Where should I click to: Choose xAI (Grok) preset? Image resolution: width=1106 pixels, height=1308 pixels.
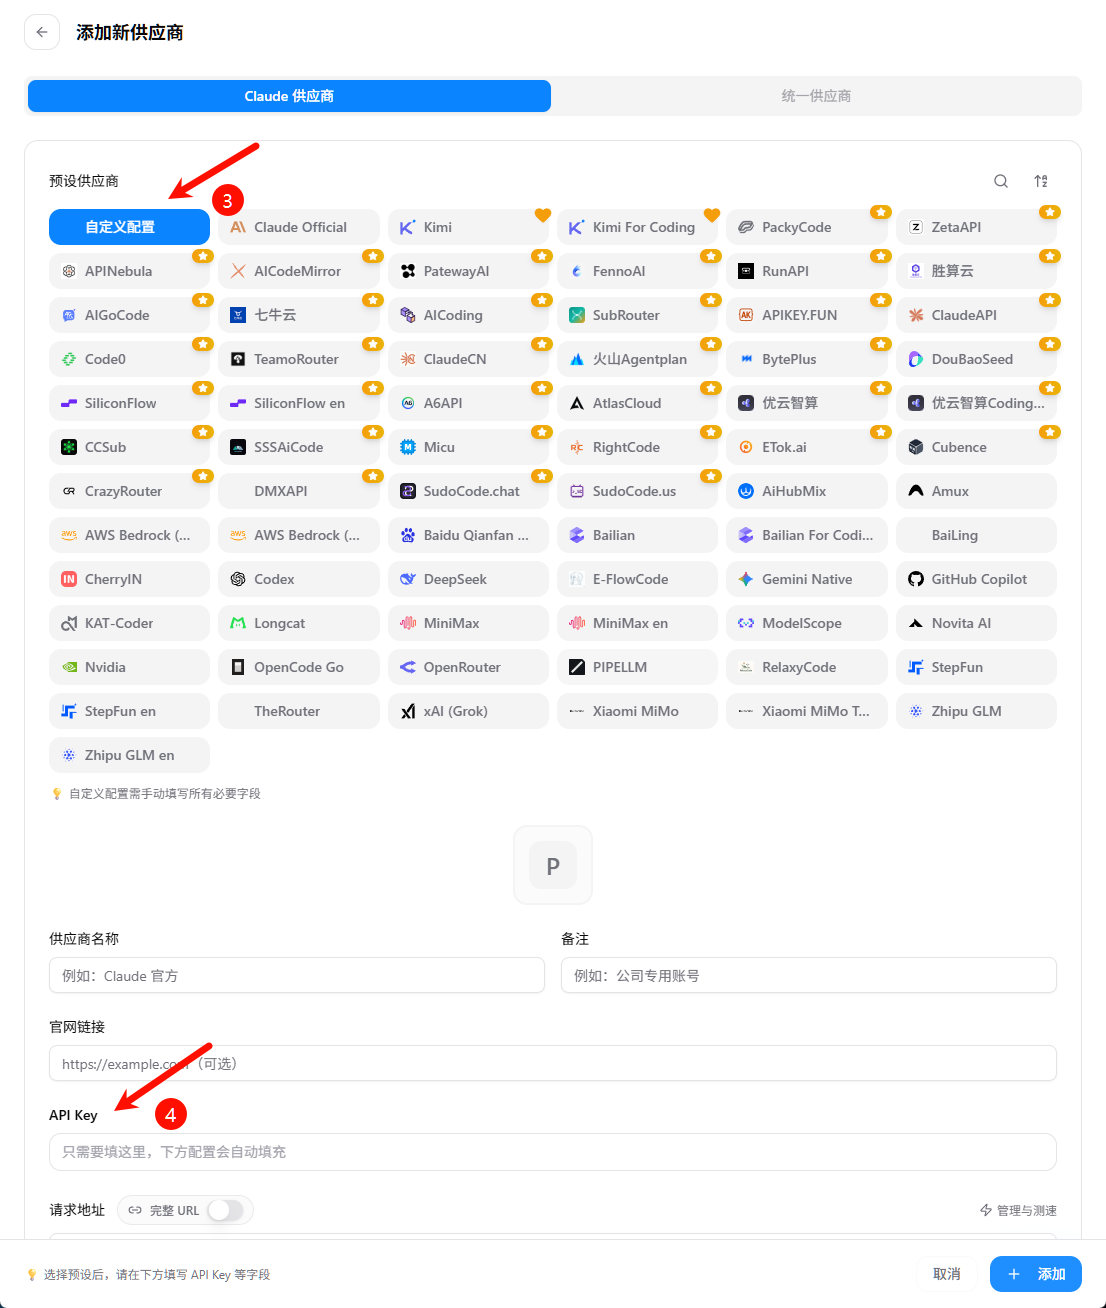tap(468, 711)
